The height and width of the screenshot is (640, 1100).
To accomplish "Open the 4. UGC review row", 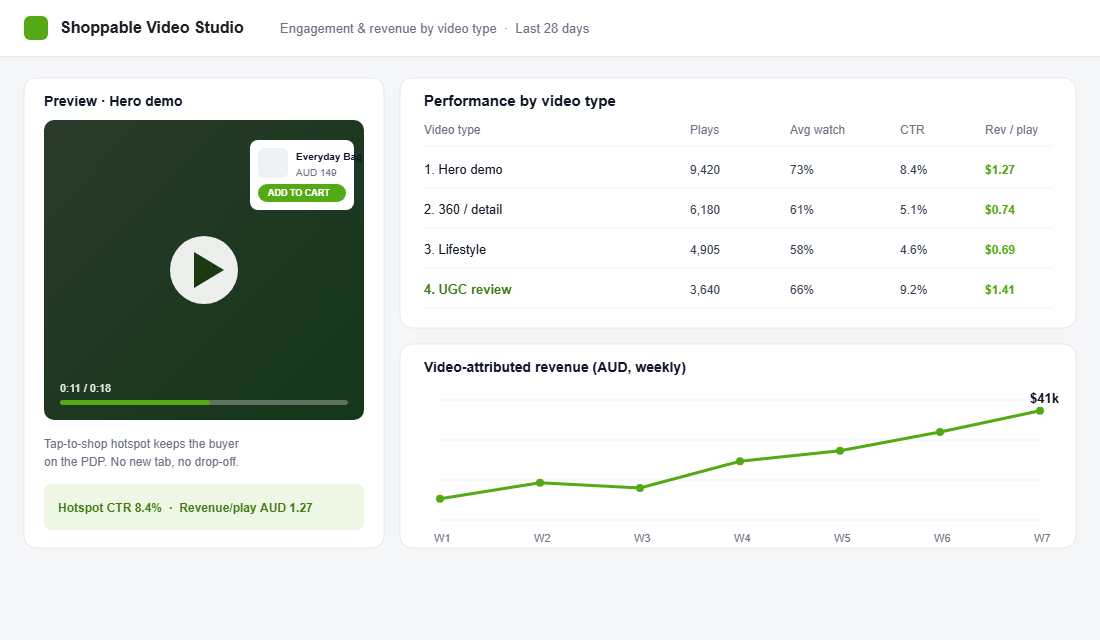I will pos(737,289).
